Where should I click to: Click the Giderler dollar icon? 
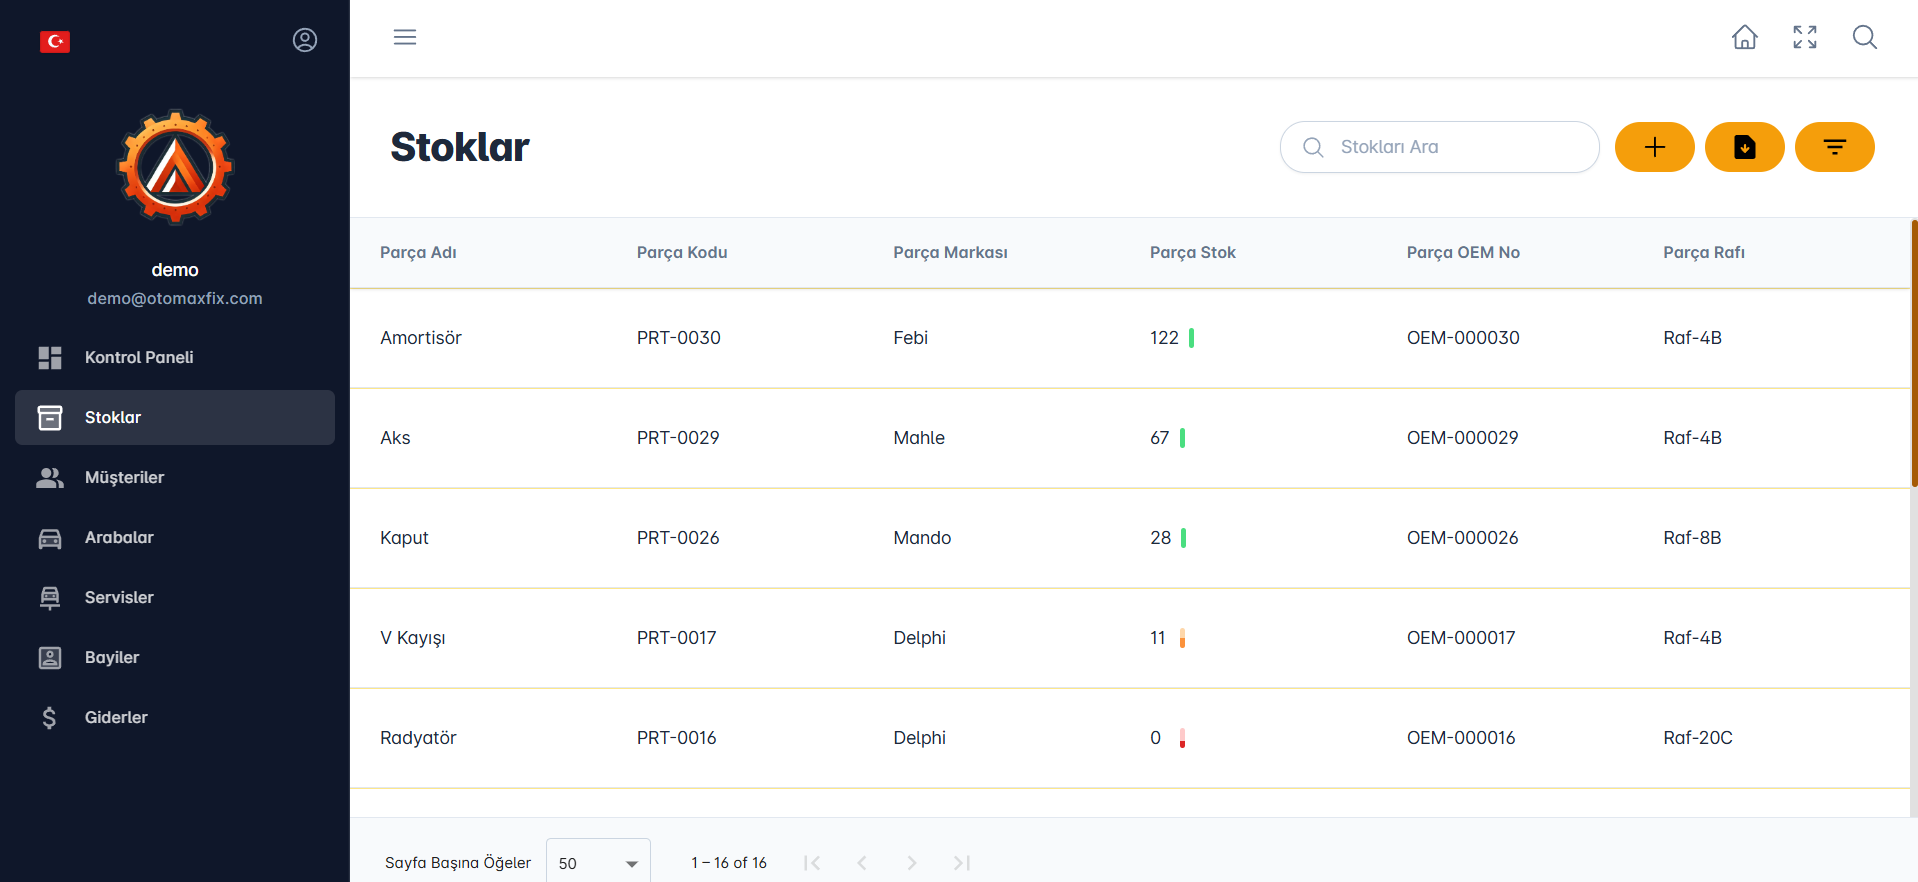[x=50, y=718]
